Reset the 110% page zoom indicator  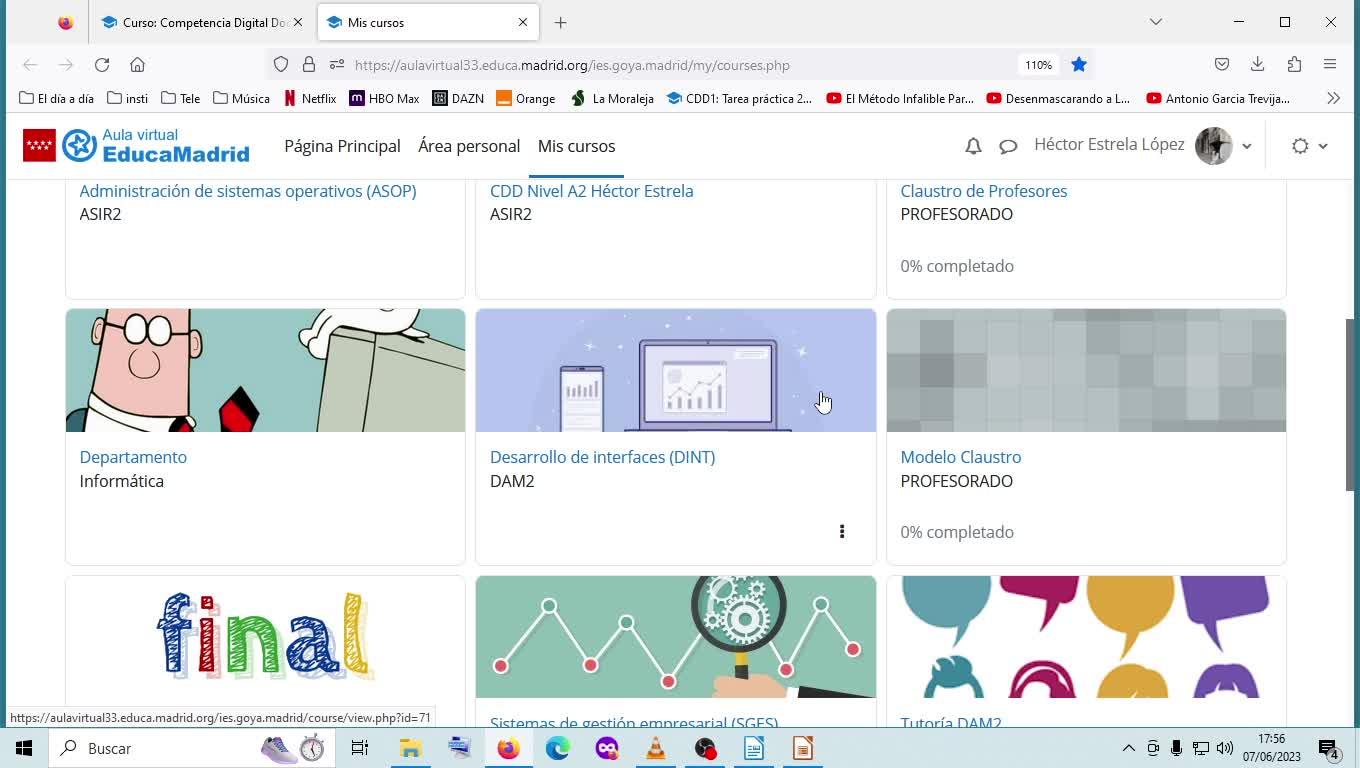pos(1038,65)
